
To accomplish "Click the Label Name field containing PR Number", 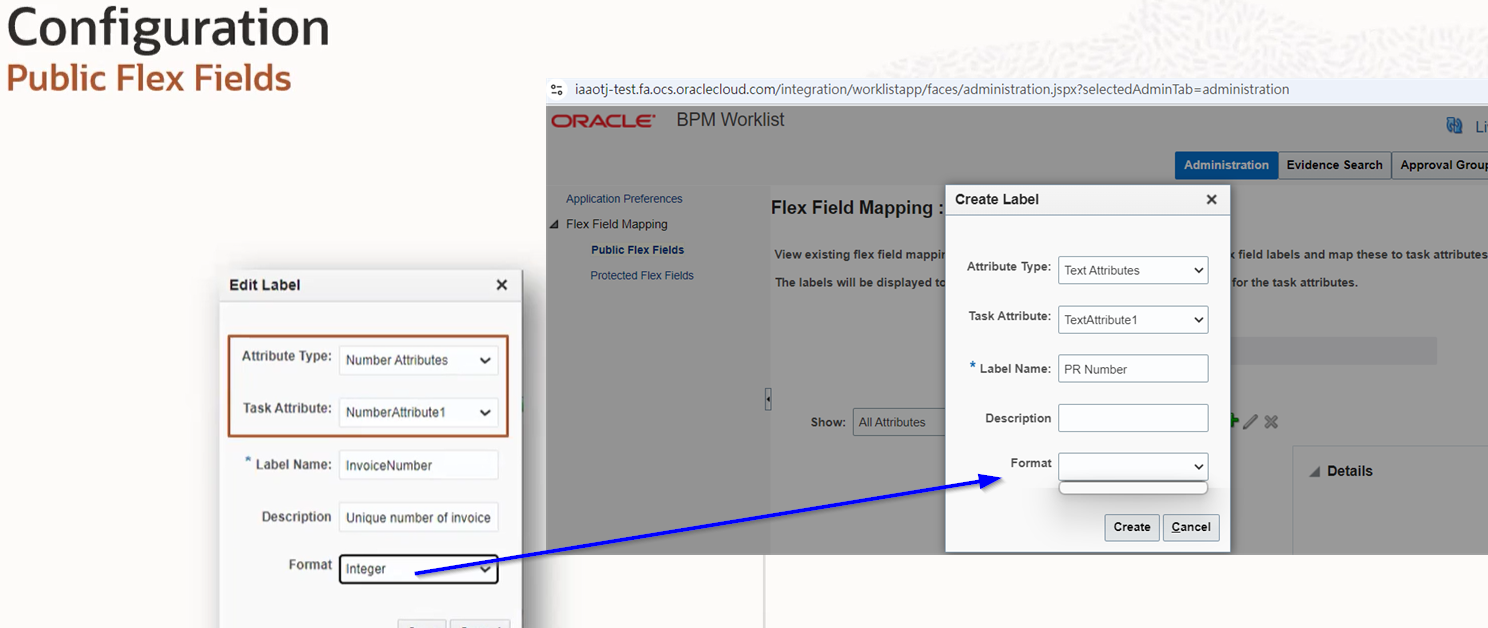I will coord(1133,368).
